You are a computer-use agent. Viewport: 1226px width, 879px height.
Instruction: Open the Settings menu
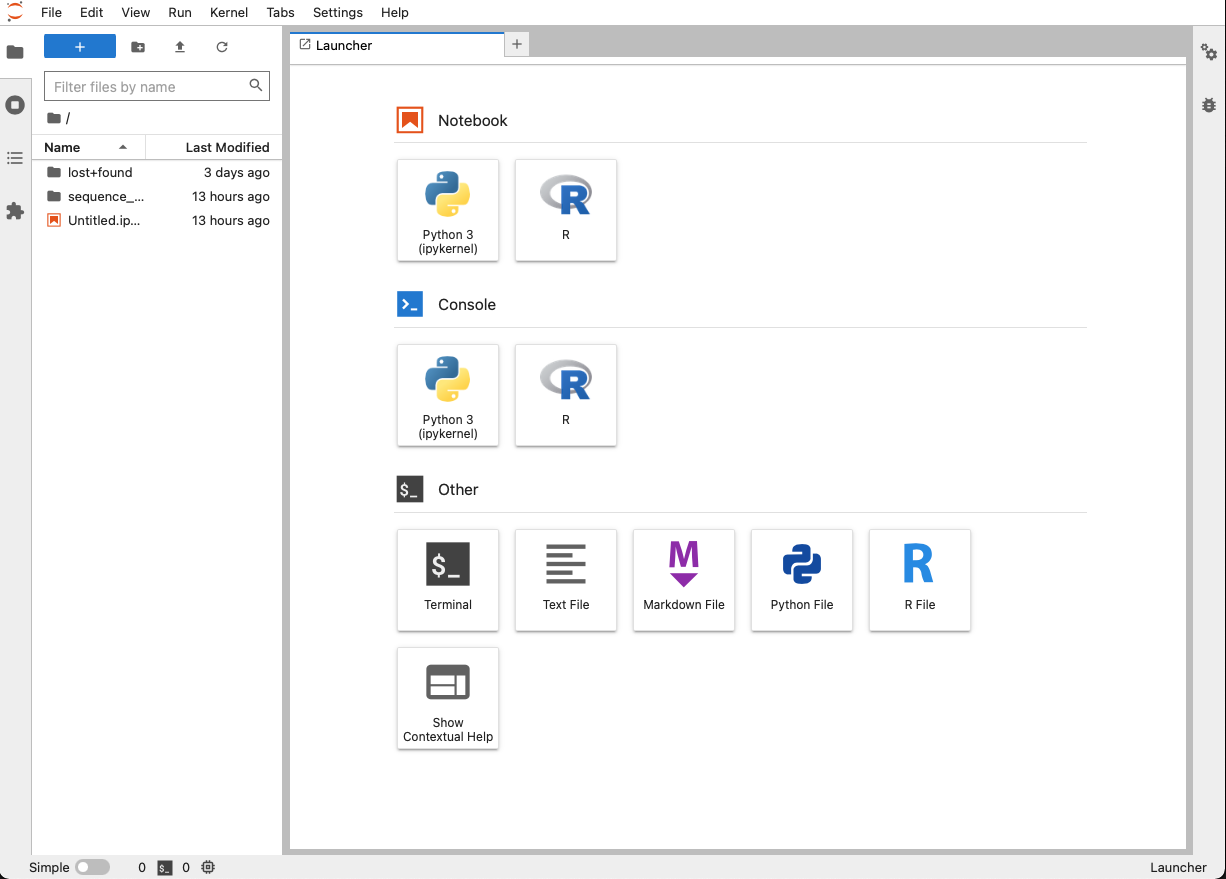point(337,12)
